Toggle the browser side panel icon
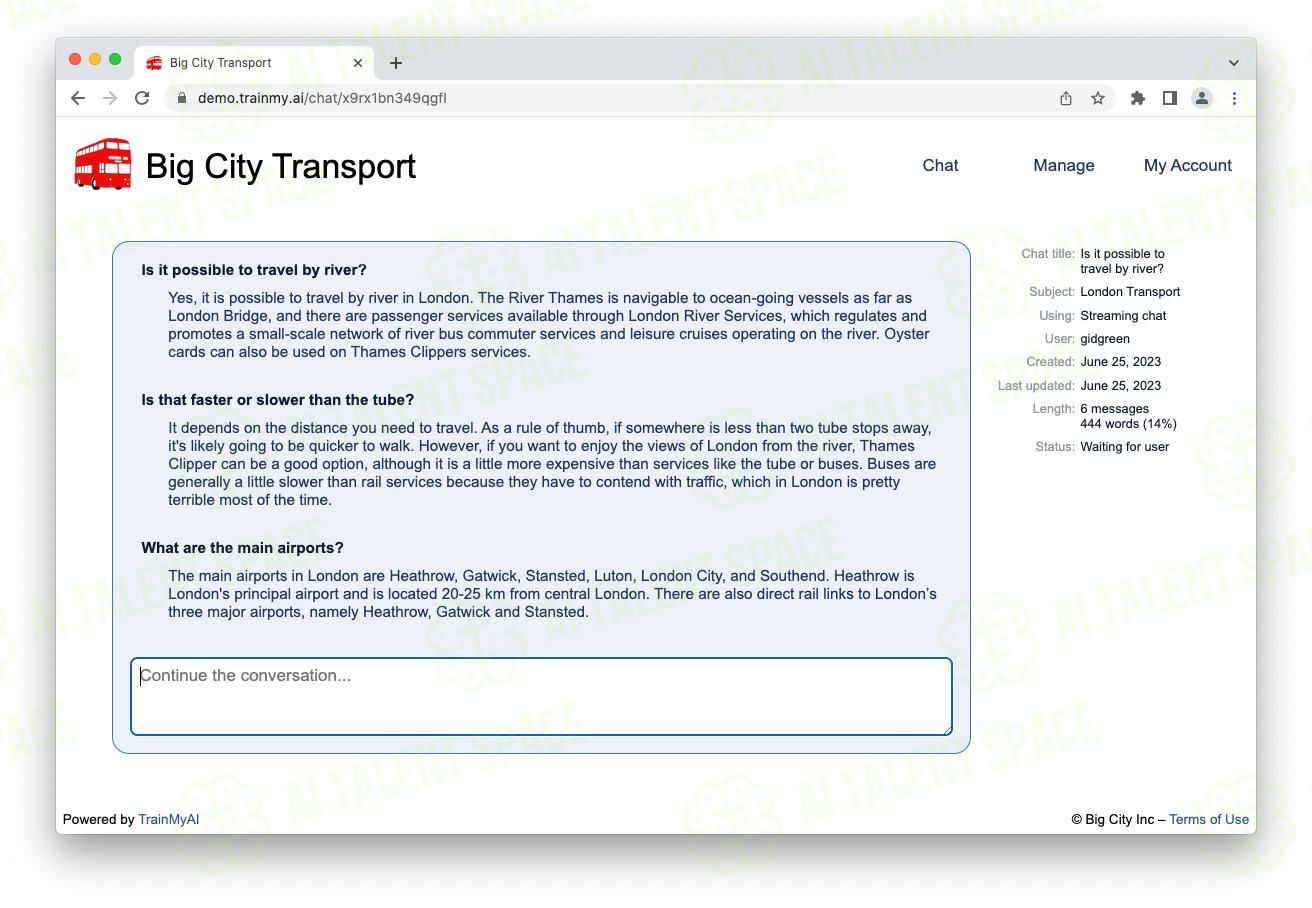The image size is (1312, 908). coord(1170,98)
